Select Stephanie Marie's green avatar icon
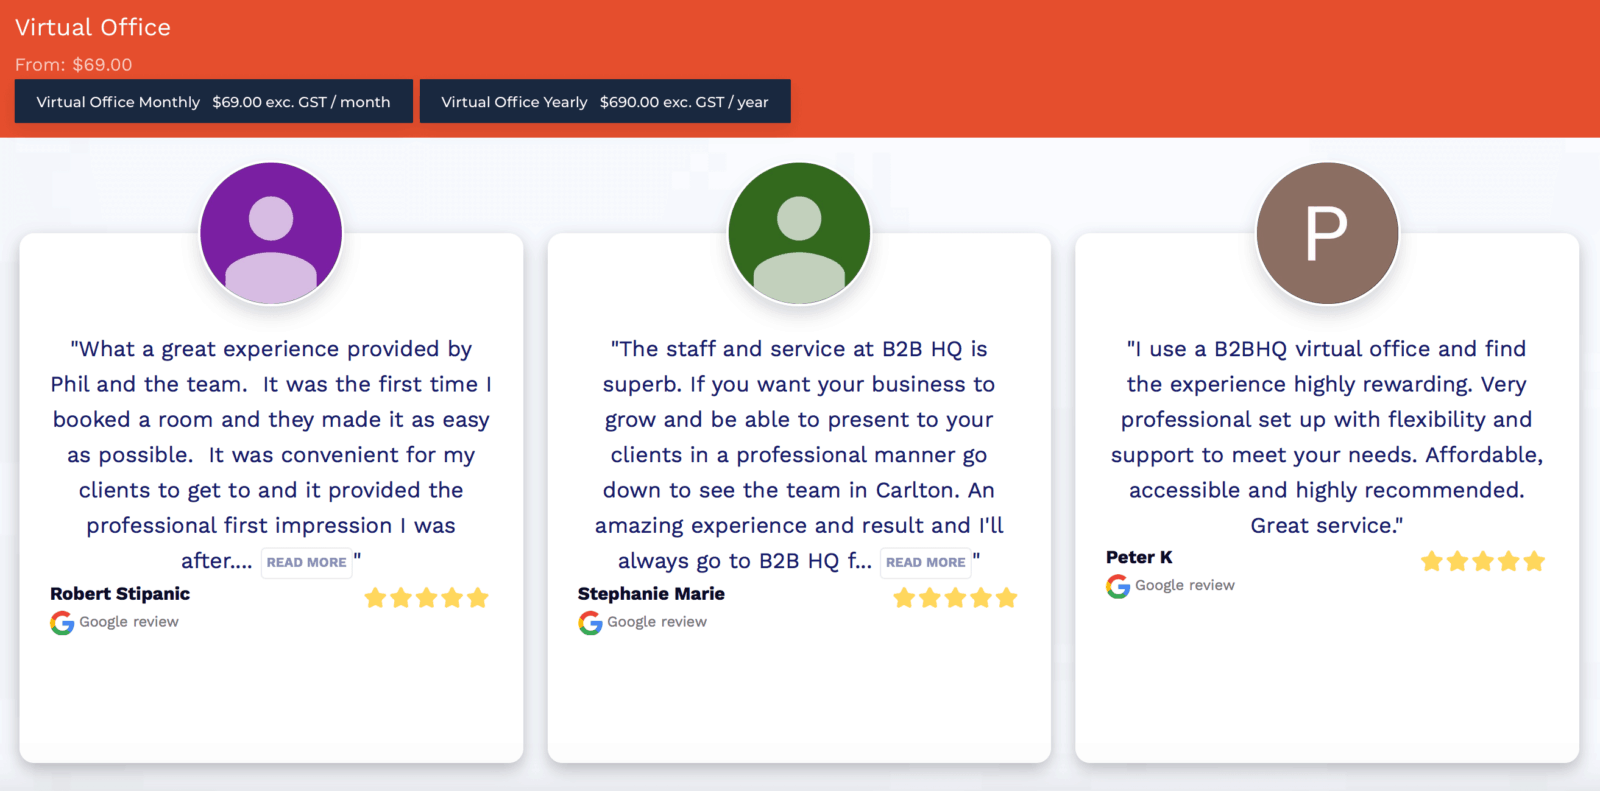Image resolution: width=1600 pixels, height=791 pixels. coord(799,232)
